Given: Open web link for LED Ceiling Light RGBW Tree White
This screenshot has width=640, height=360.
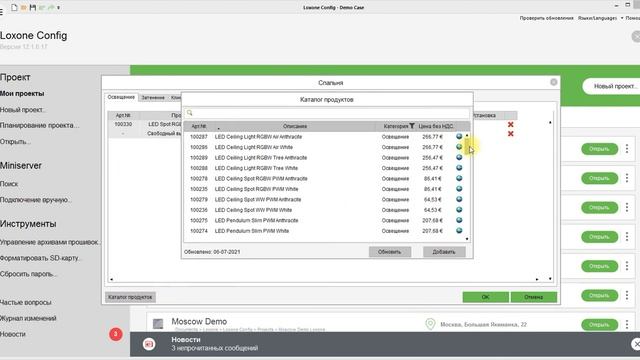Looking at the screenshot, I should (459, 168).
